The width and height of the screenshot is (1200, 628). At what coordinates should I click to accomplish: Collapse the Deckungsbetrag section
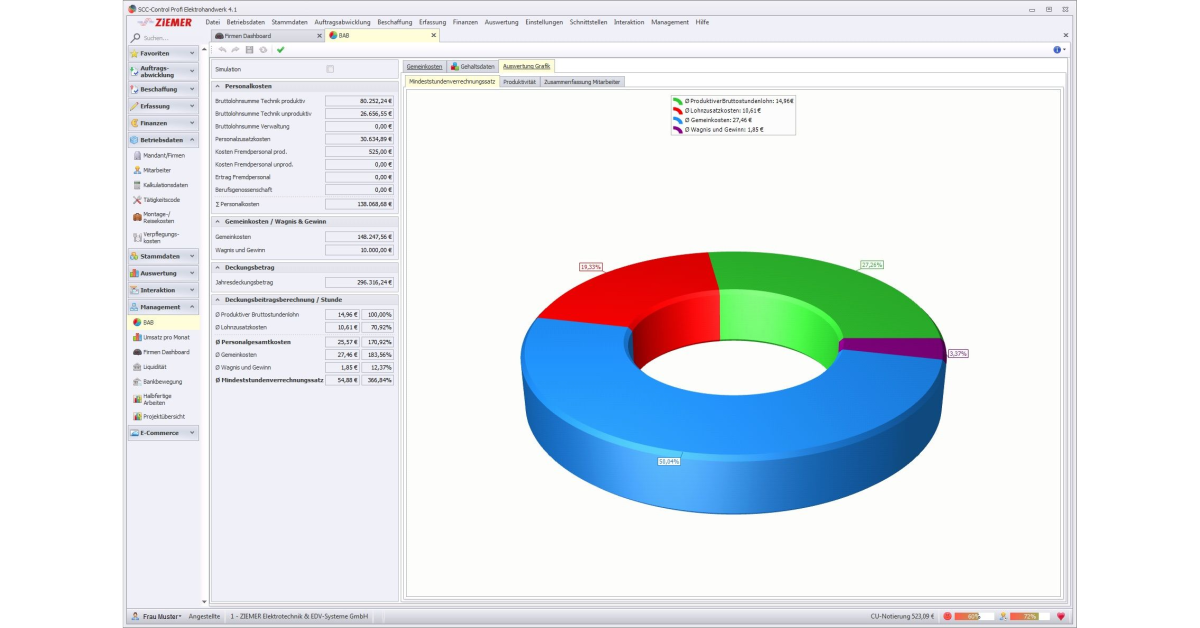coord(217,267)
